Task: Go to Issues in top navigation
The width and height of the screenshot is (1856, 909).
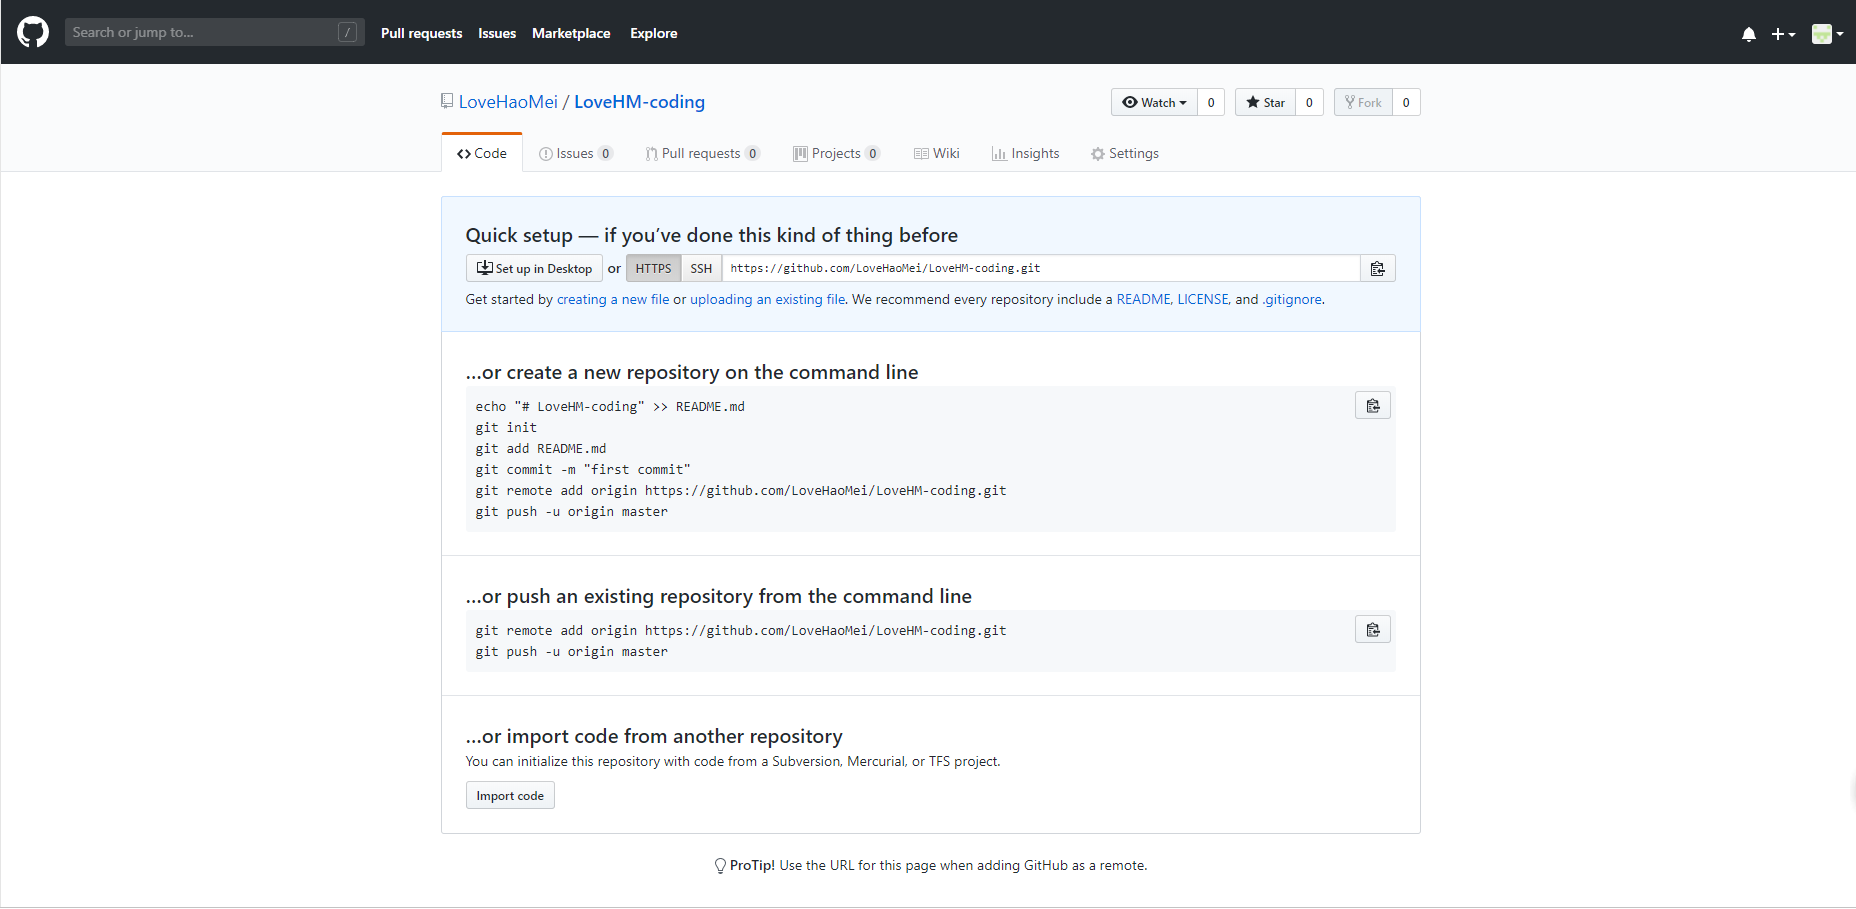Action: click(x=497, y=33)
